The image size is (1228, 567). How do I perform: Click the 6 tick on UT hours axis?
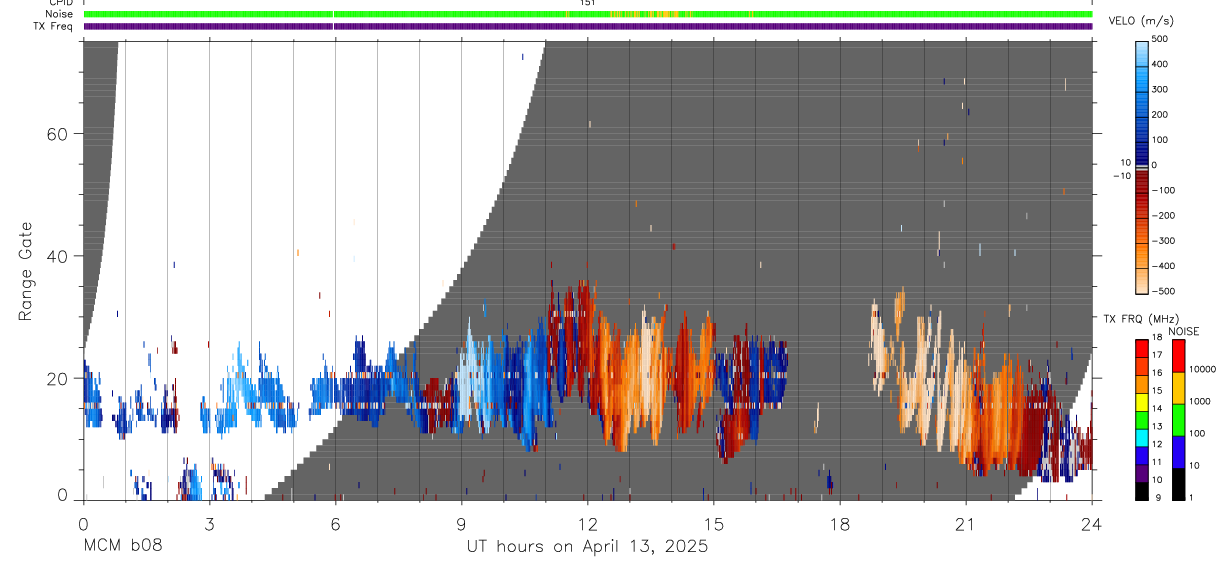(x=335, y=523)
